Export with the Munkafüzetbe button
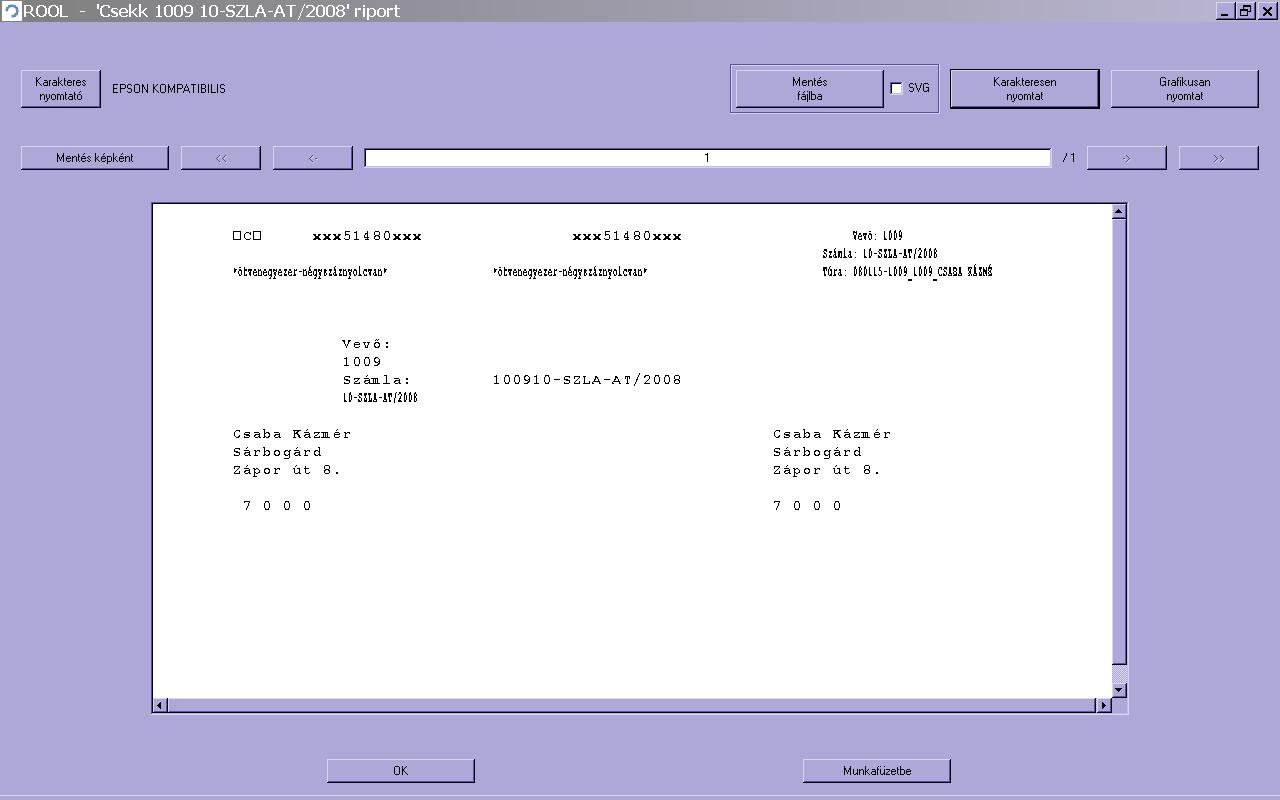The width and height of the screenshot is (1280, 800). click(876, 770)
